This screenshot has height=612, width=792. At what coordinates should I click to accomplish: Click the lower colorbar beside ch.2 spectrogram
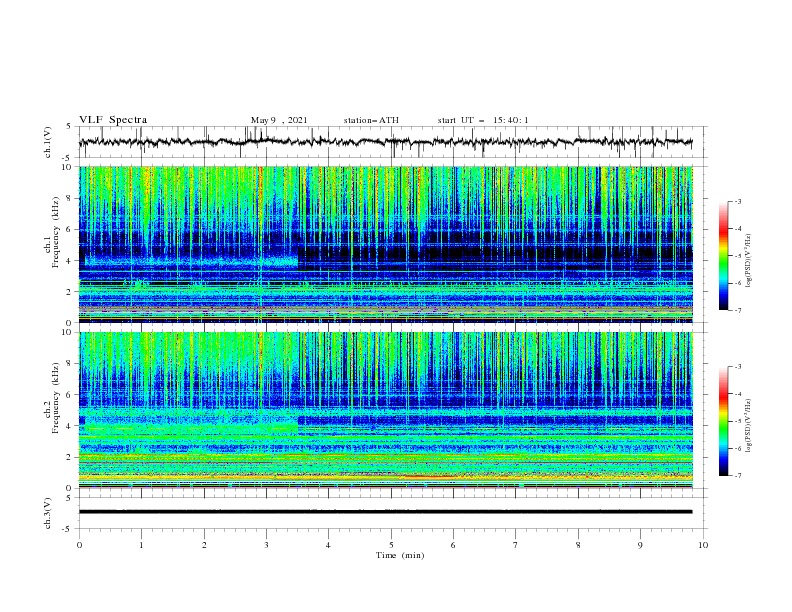(724, 421)
